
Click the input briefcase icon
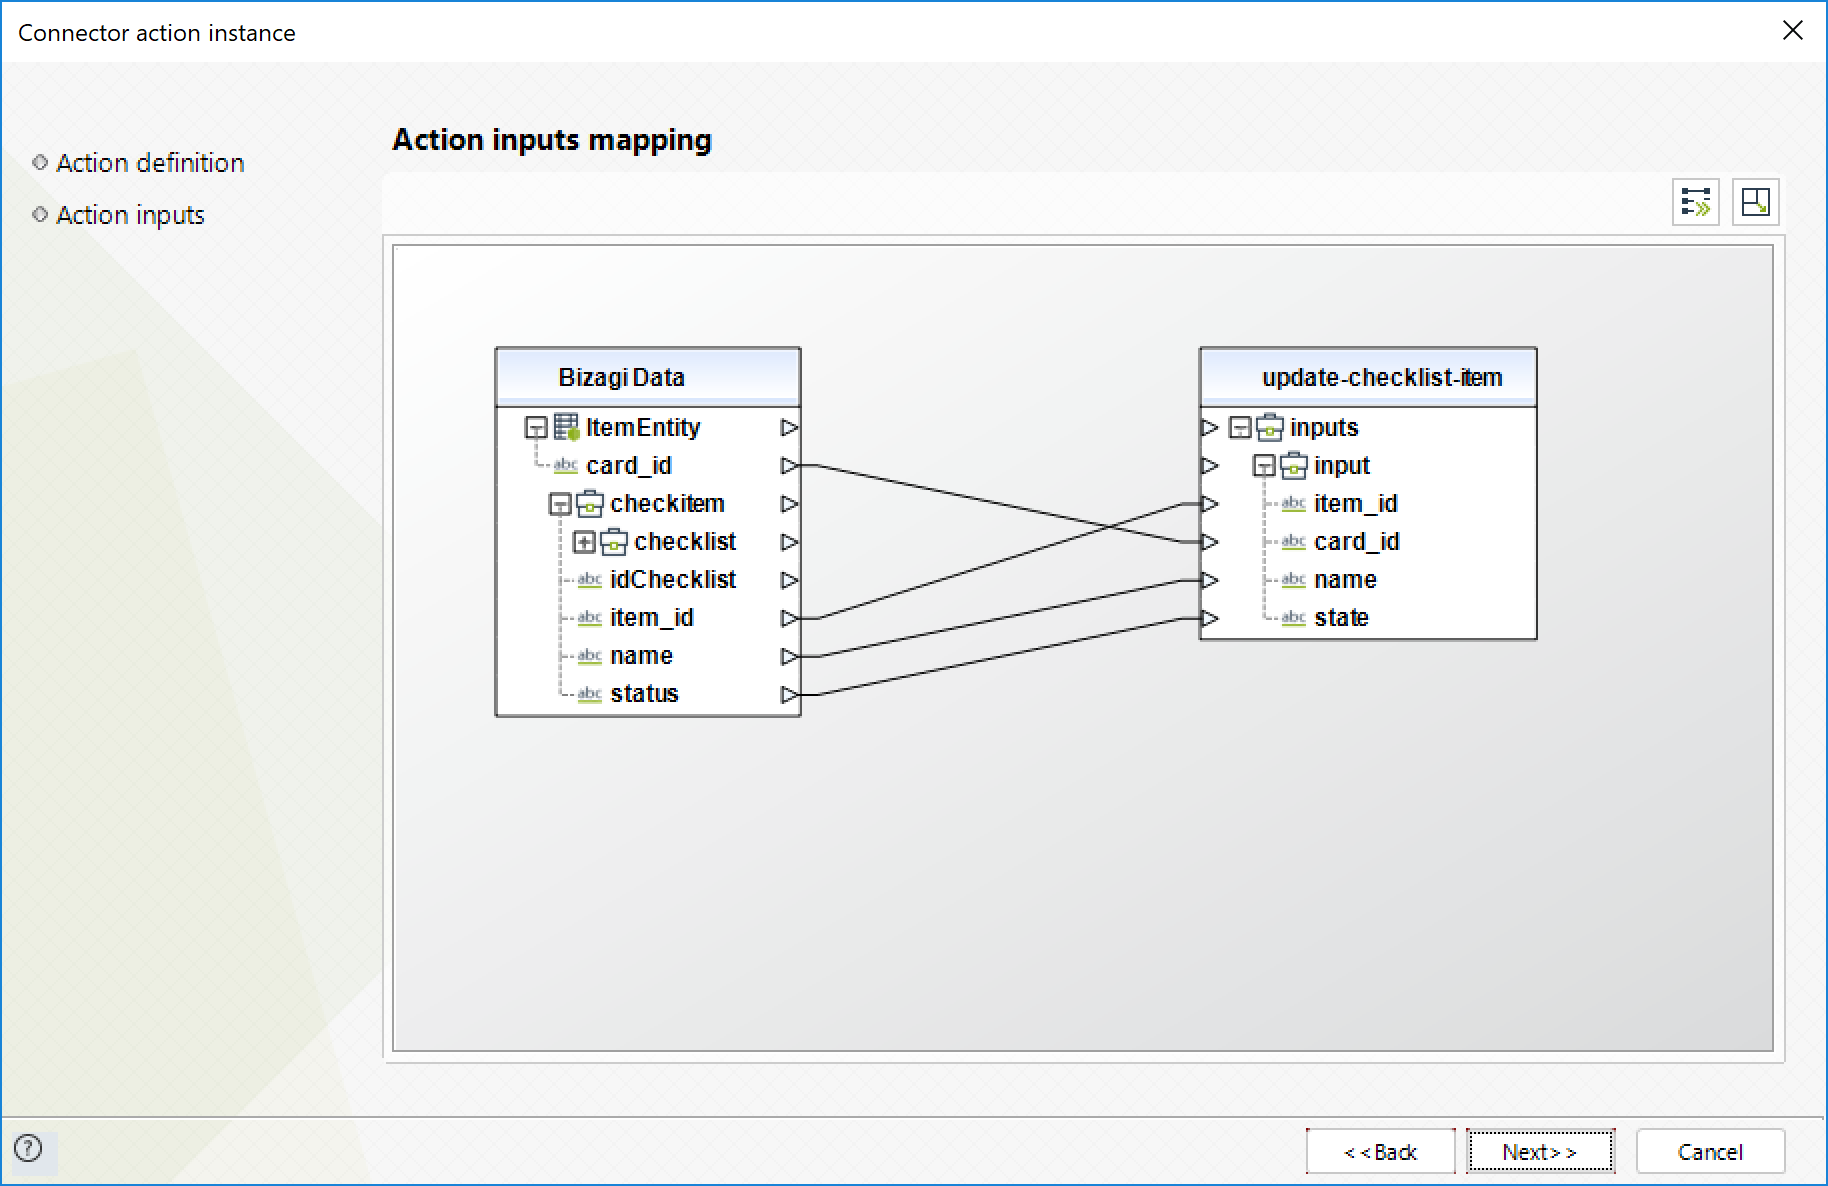click(x=1293, y=465)
